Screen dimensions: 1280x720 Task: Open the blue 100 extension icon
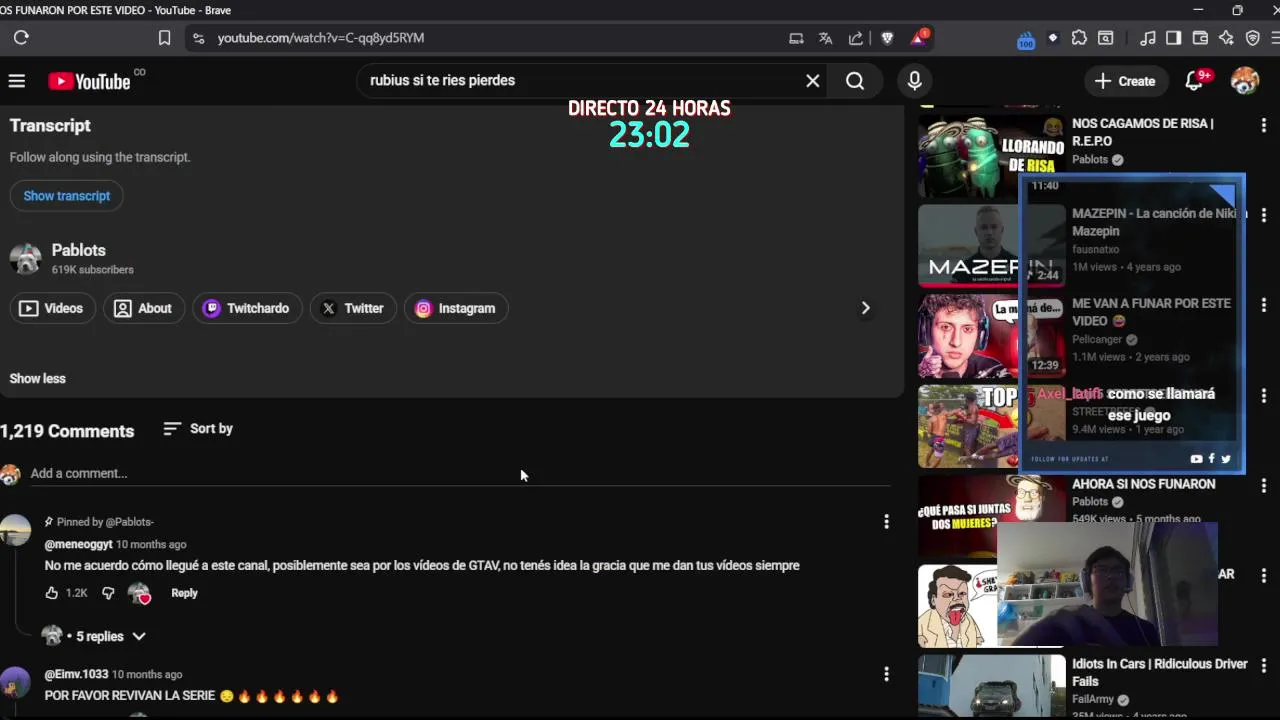[x=1025, y=40]
